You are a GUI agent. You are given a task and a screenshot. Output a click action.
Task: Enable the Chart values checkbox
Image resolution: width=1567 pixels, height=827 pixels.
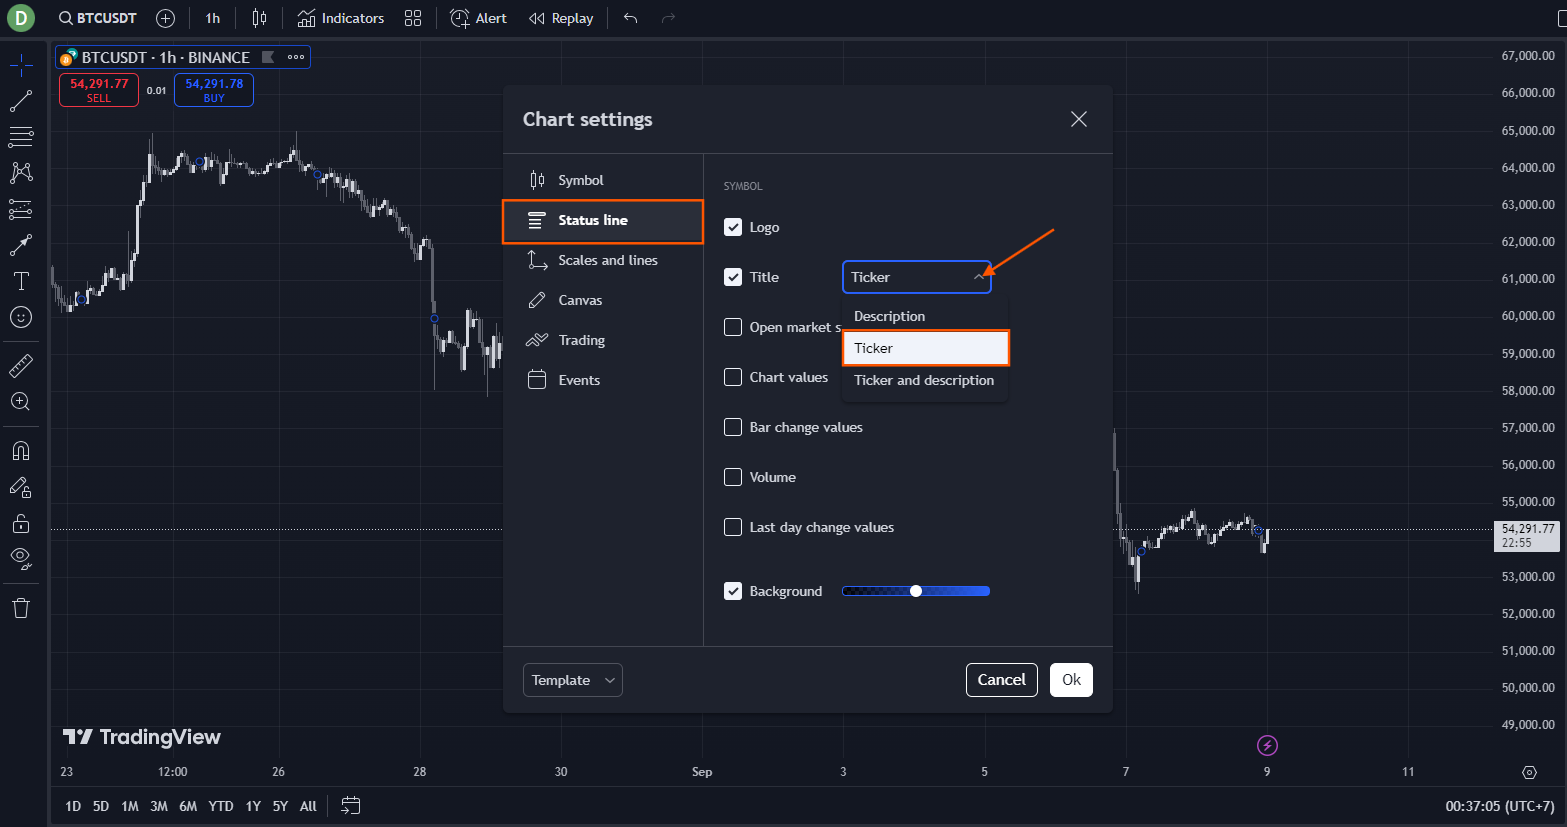click(733, 377)
